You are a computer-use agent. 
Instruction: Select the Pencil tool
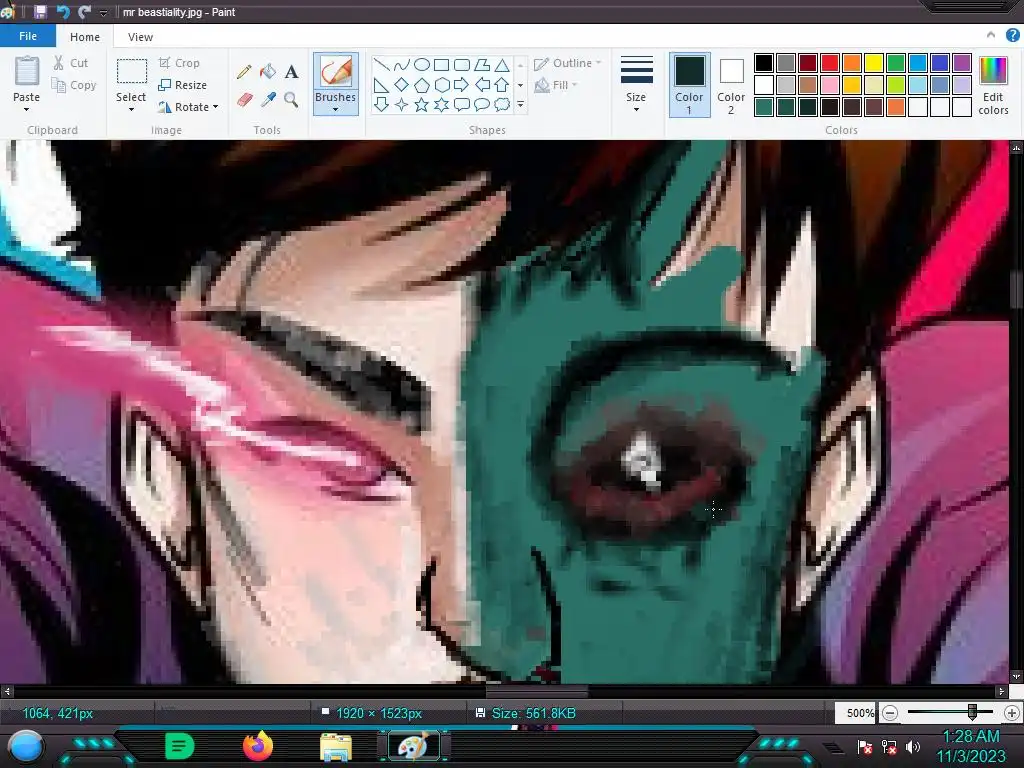[244, 71]
